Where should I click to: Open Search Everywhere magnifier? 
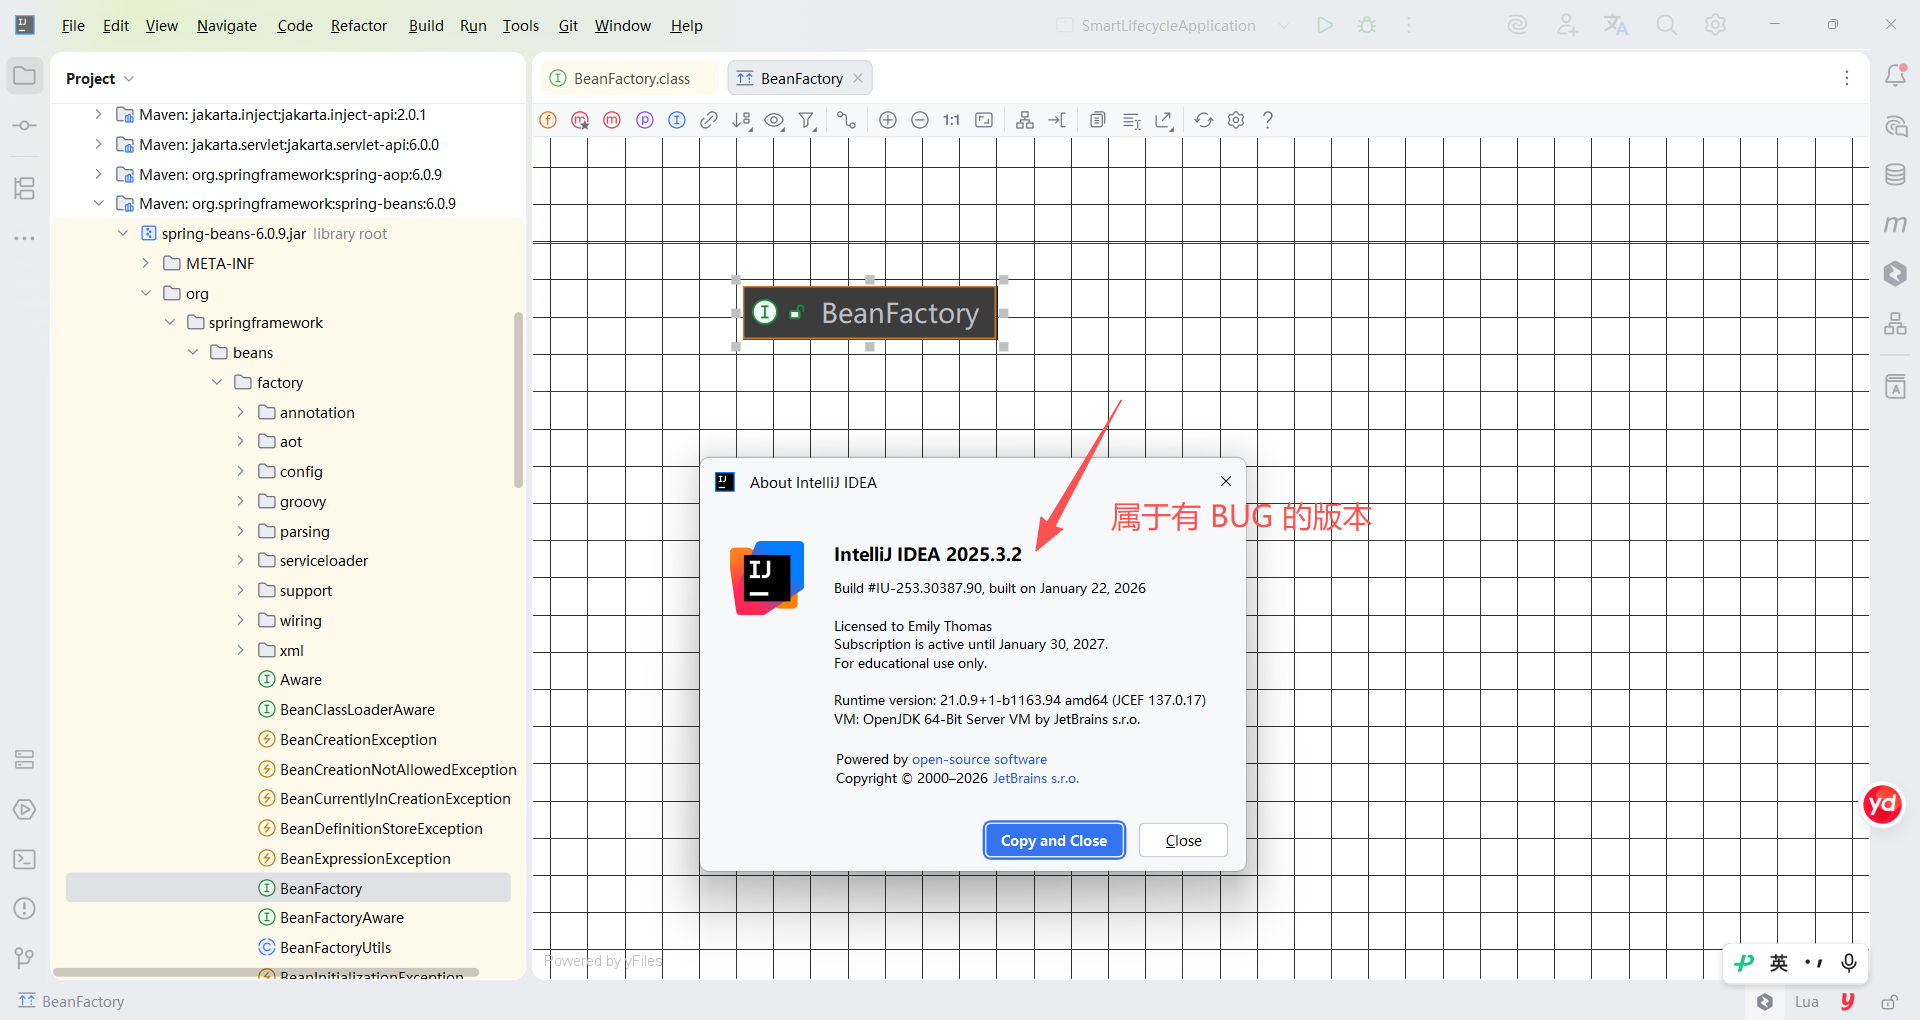click(x=1666, y=25)
